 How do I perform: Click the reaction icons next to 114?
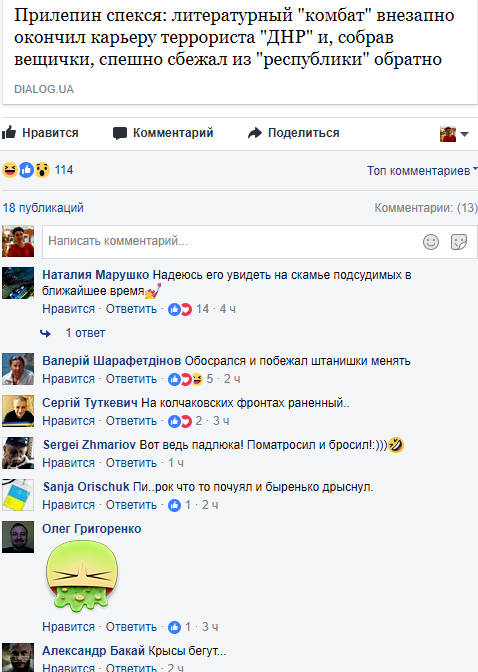coord(26,170)
